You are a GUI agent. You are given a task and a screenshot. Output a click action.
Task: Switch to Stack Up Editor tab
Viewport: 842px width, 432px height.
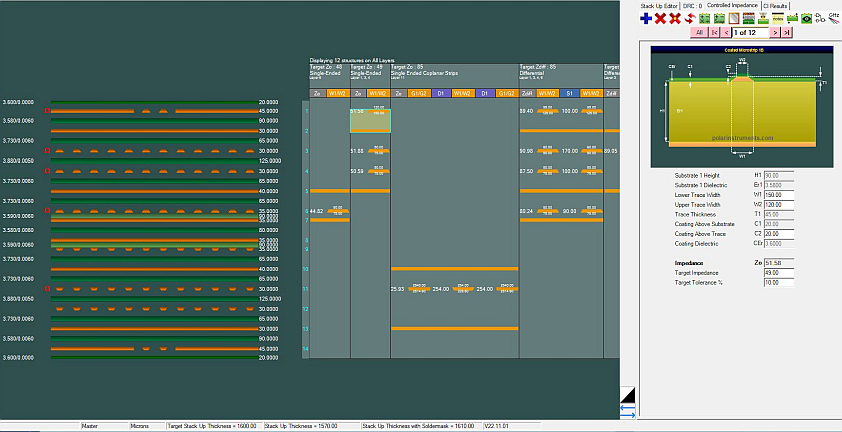(x=659, y=6)
